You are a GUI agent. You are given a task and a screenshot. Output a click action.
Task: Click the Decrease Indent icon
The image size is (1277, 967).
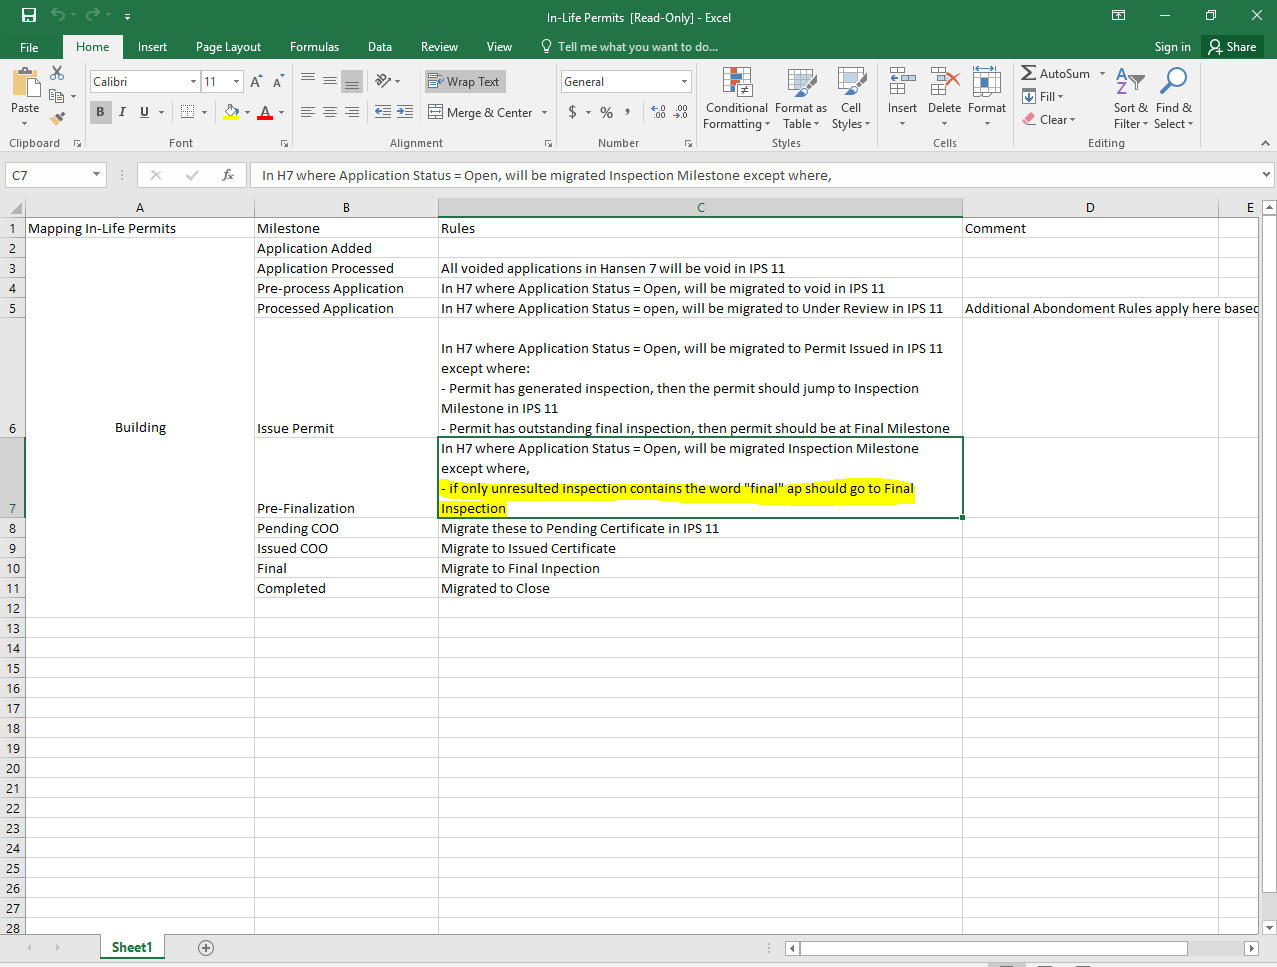coord(383,112)
